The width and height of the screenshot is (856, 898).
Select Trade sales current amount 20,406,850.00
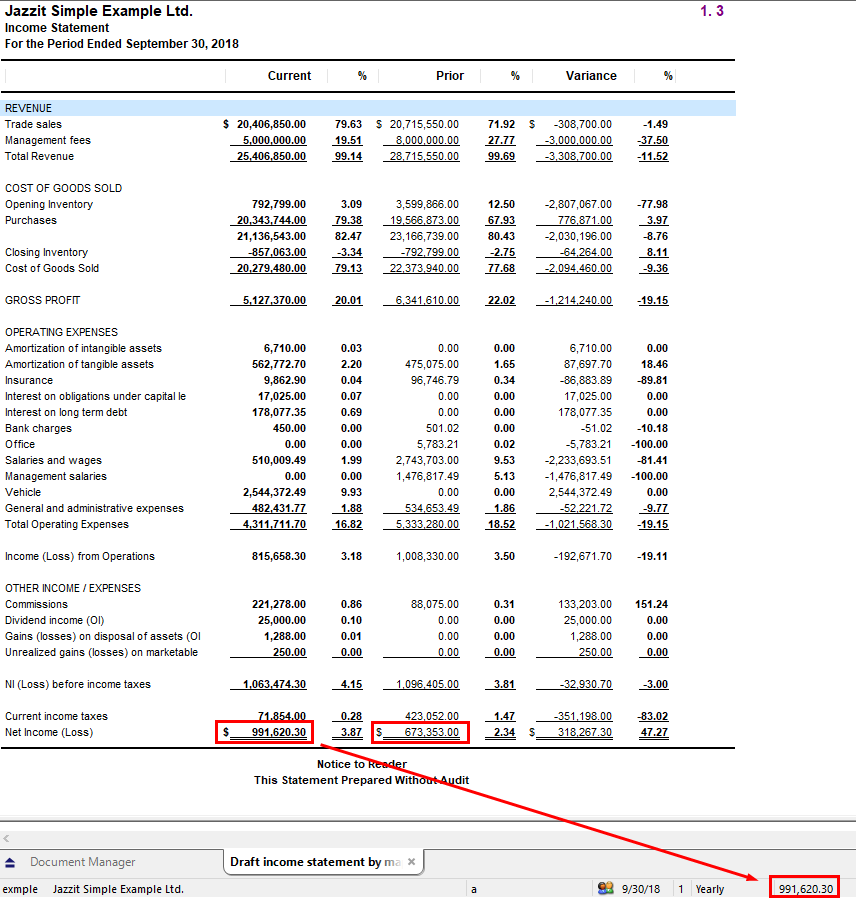pyautogui.click(x=271, y=124)
